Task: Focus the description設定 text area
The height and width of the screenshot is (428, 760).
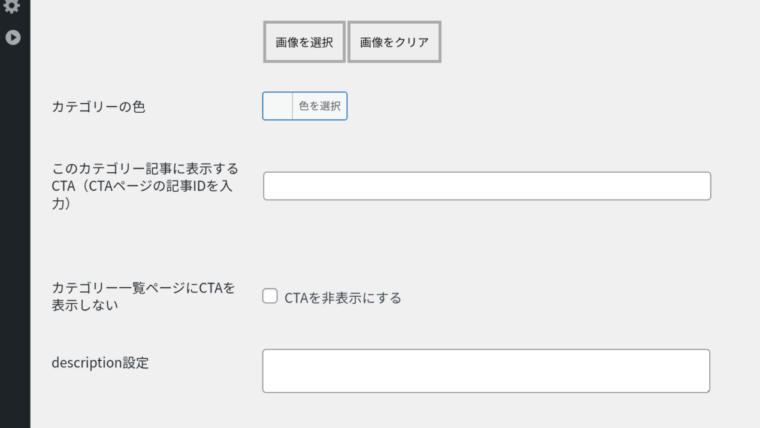Action: tap(486, 371)
